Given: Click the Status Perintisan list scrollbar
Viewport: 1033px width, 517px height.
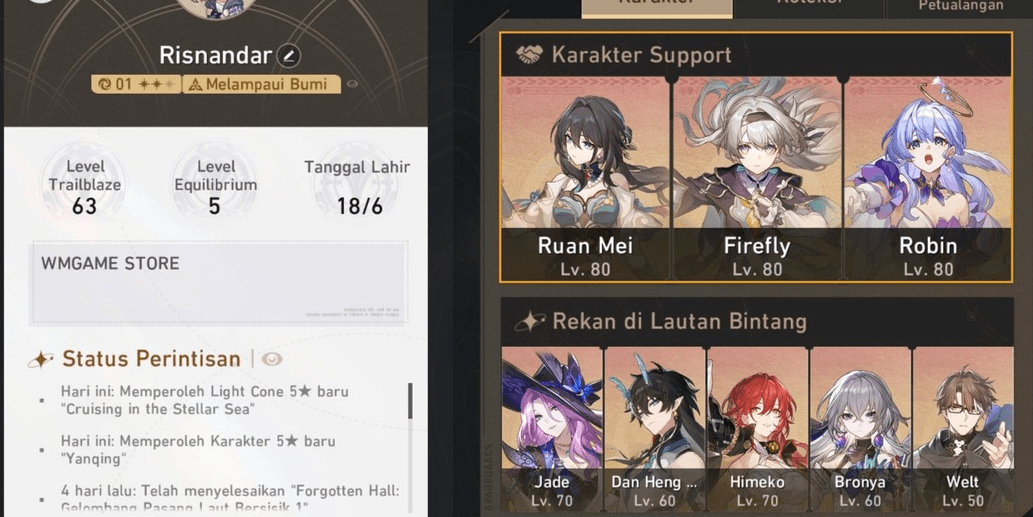Looking at the screenshot, I should (410, 400).
